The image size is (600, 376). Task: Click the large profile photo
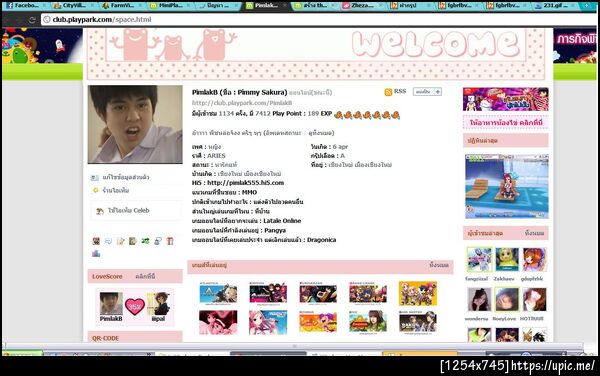point(135,124)
